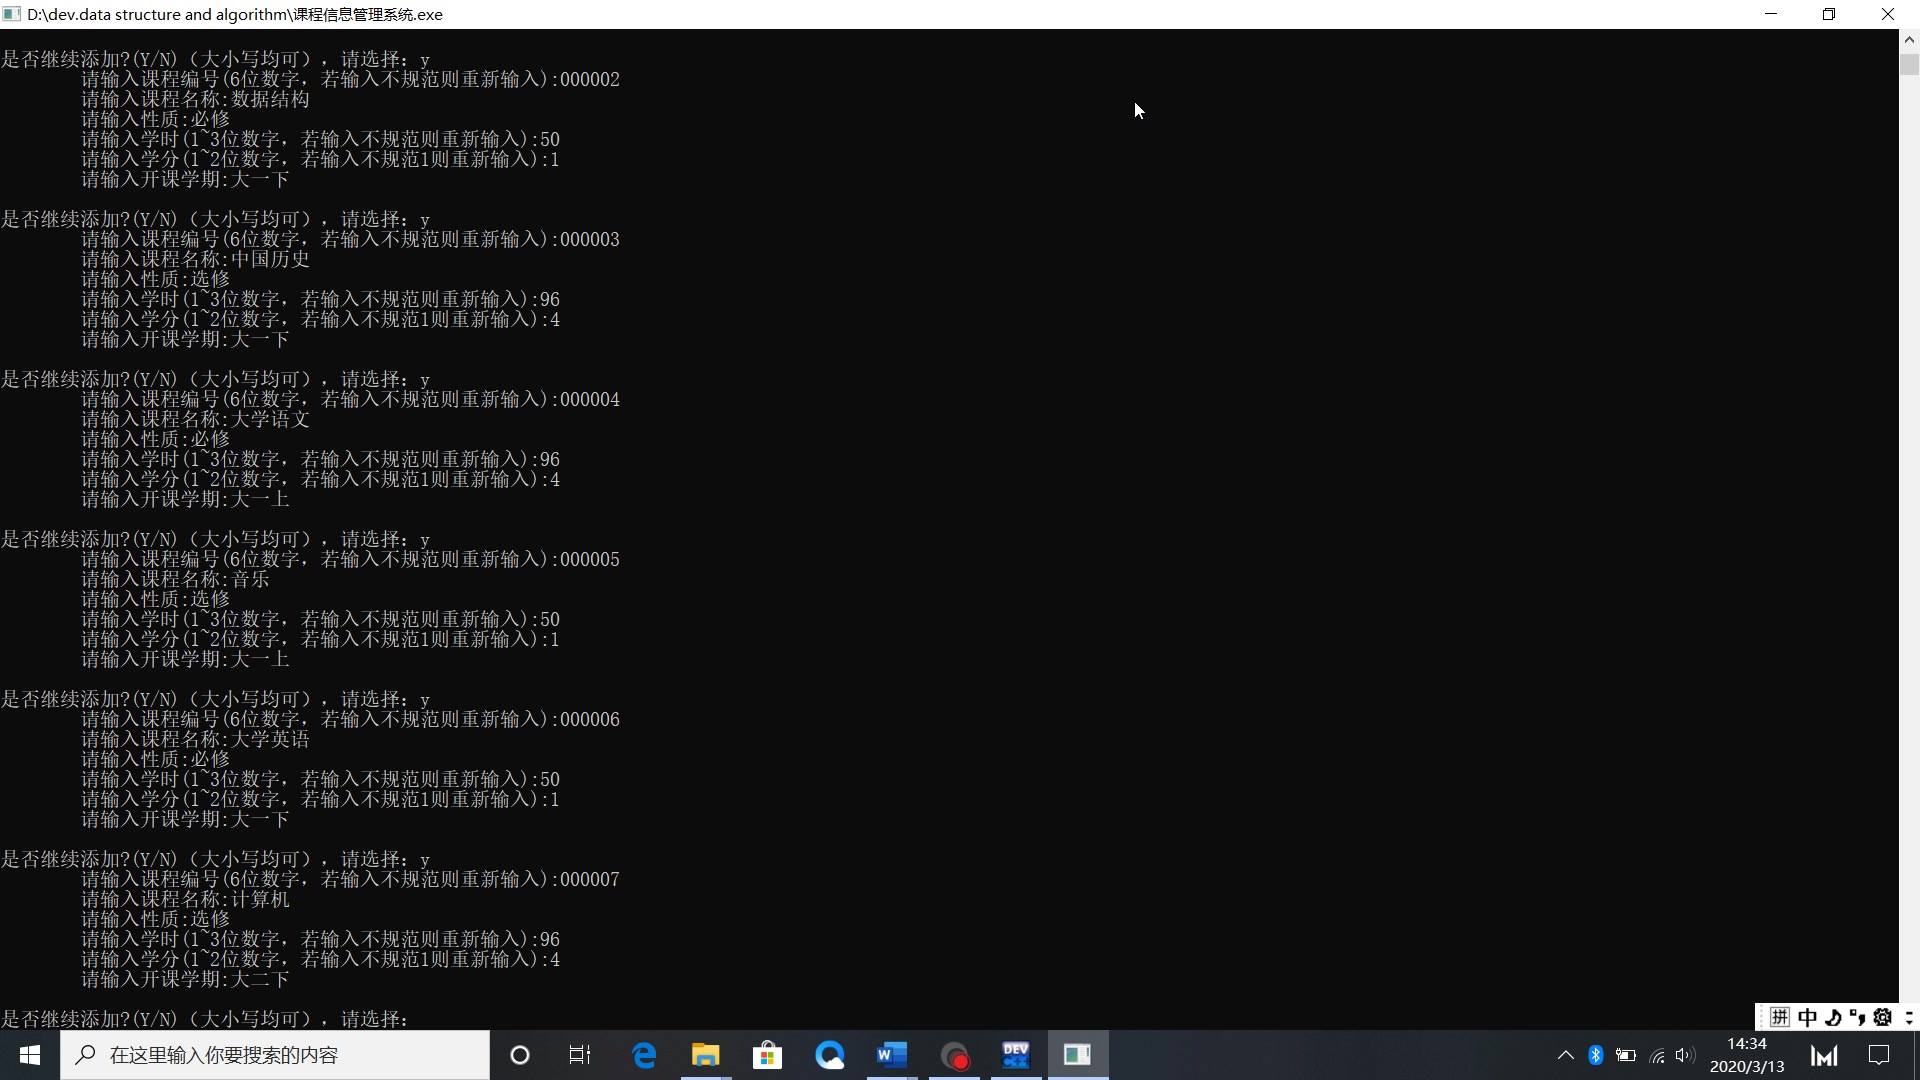Viewport: 1920px width, 1080px height.
Task: Open the console window system menu icon
Action: click(x=12, y=14)
